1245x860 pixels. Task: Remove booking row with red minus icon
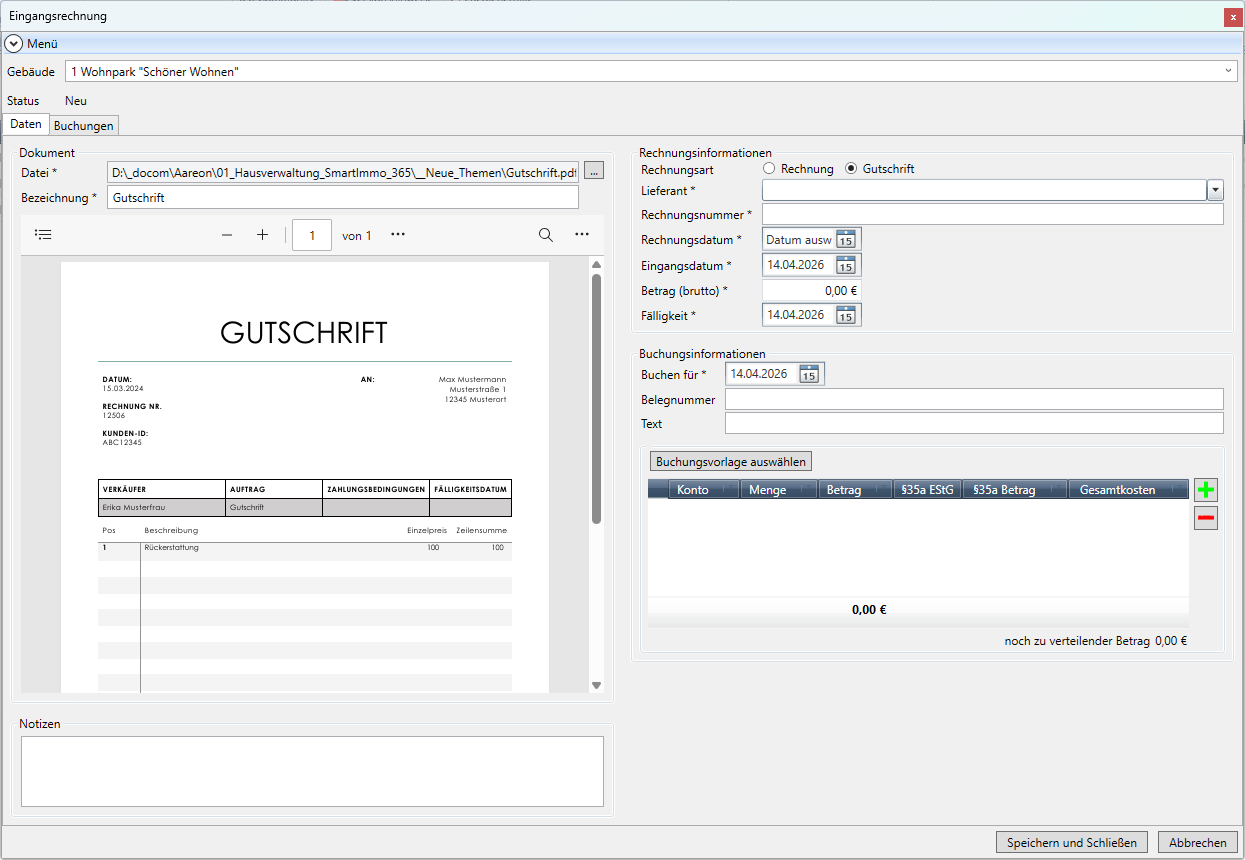coord(1206,518)
